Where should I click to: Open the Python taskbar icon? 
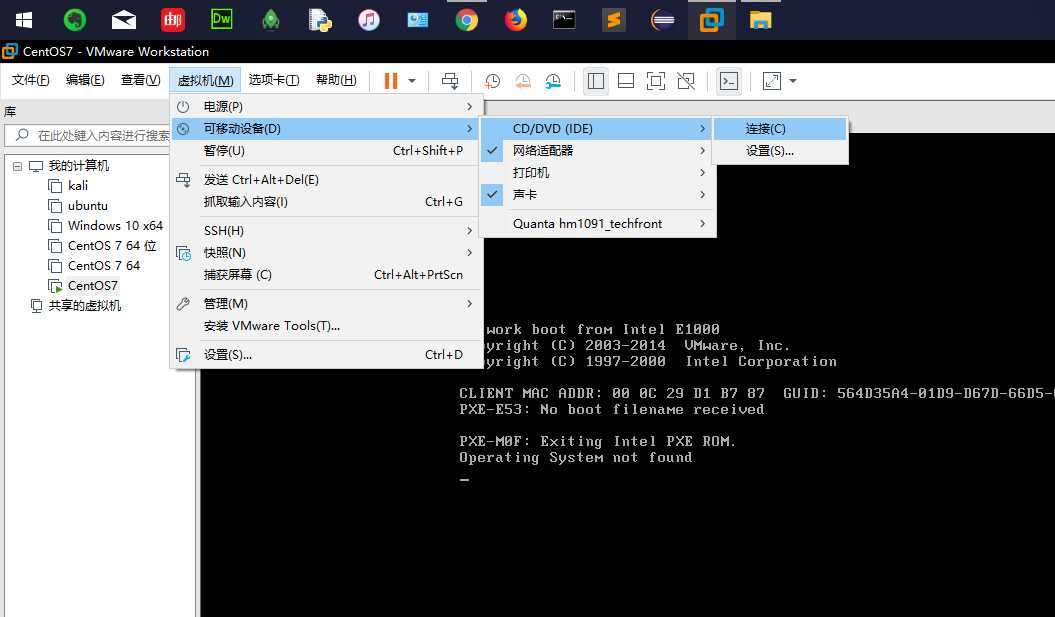tap(320, 20)
